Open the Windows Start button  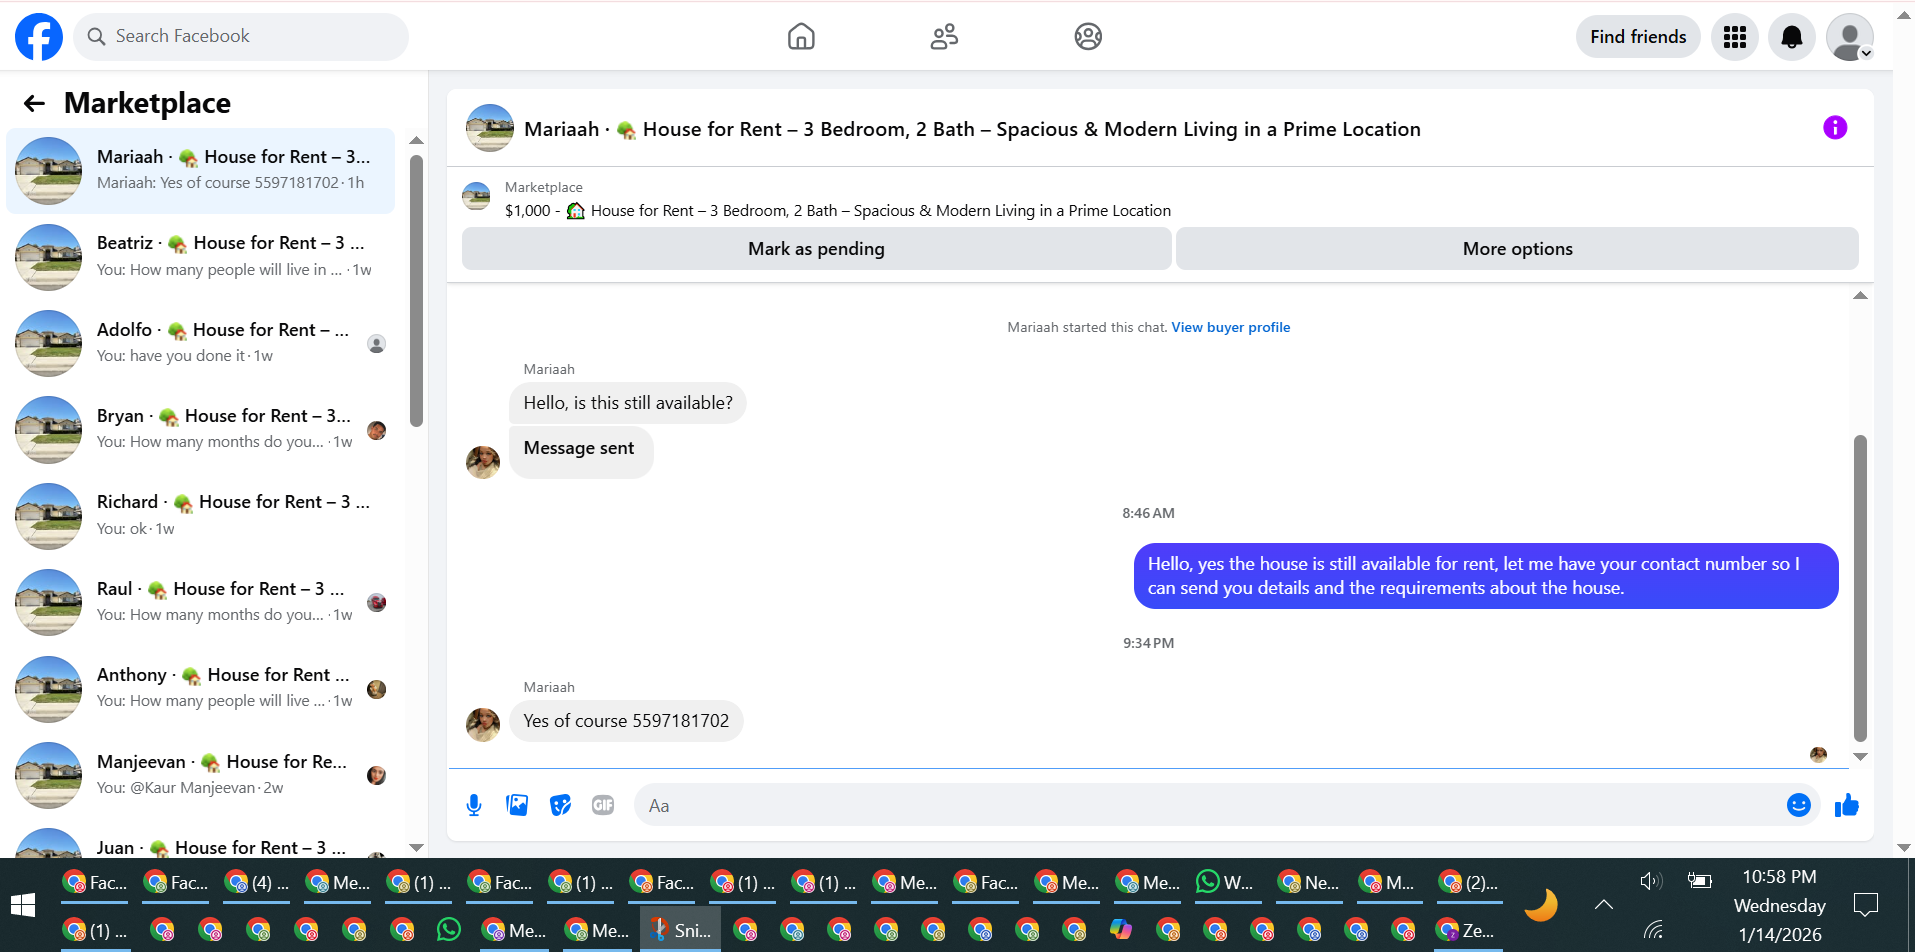23,905
